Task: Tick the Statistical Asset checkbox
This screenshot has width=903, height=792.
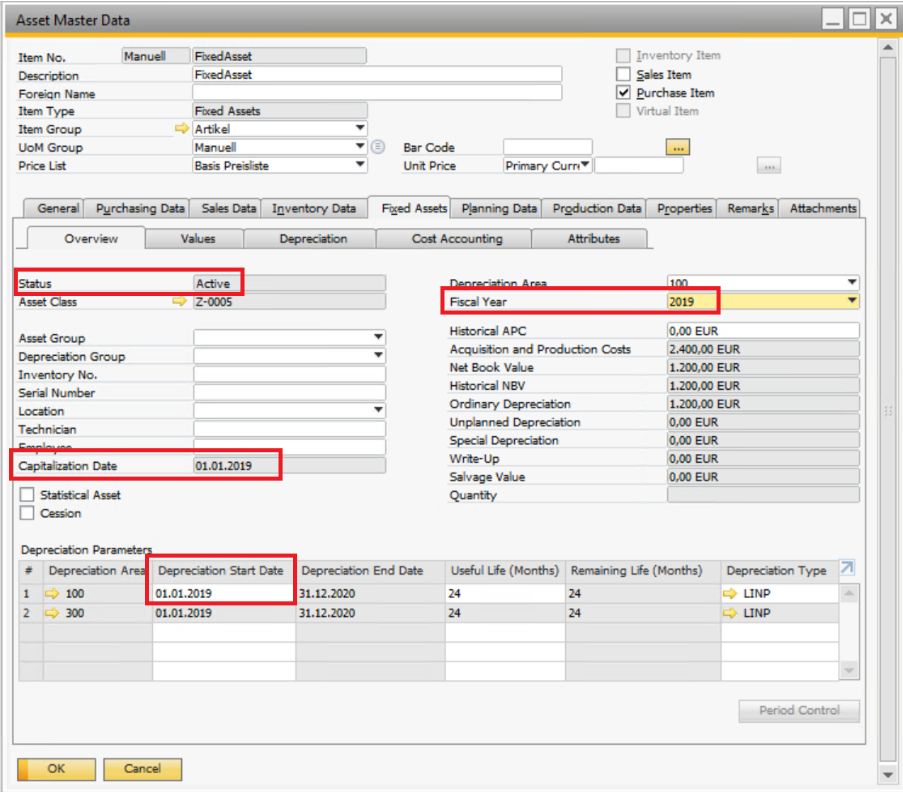Action: coord(27,495)
